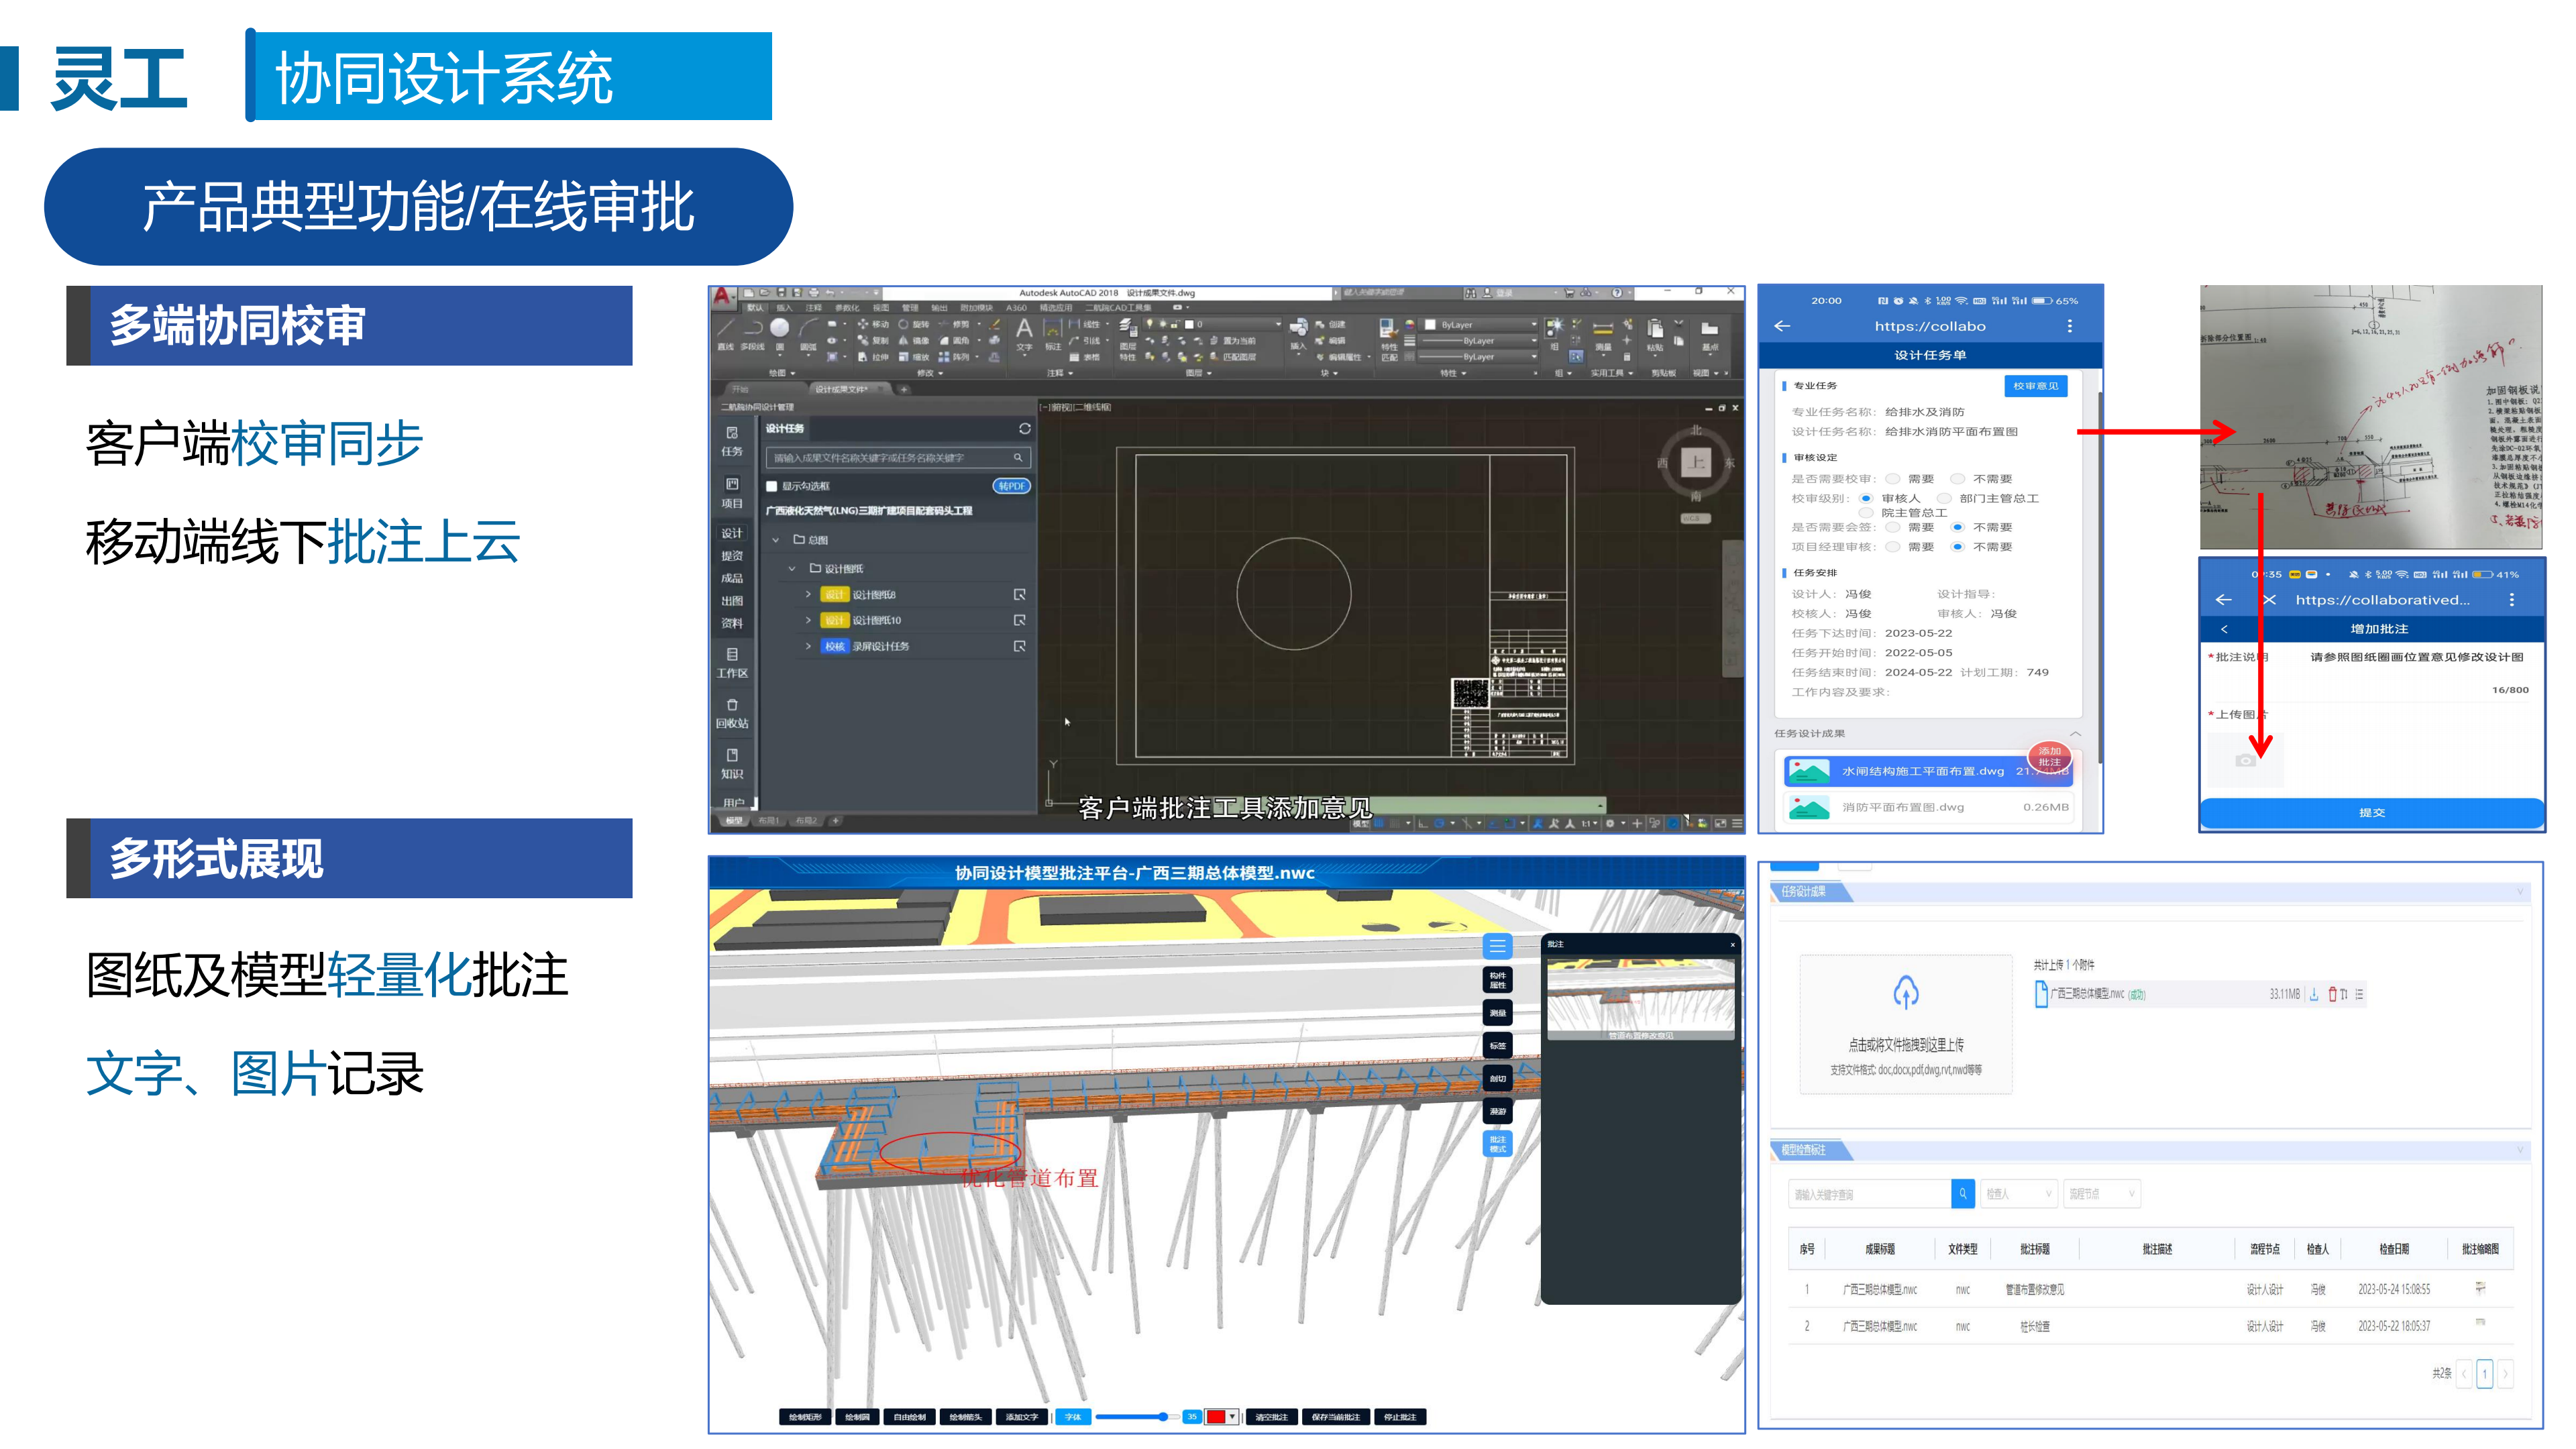2576x1449 pixels.
Task: Select the 测量 measure tool
Action: [1497, 1013]
